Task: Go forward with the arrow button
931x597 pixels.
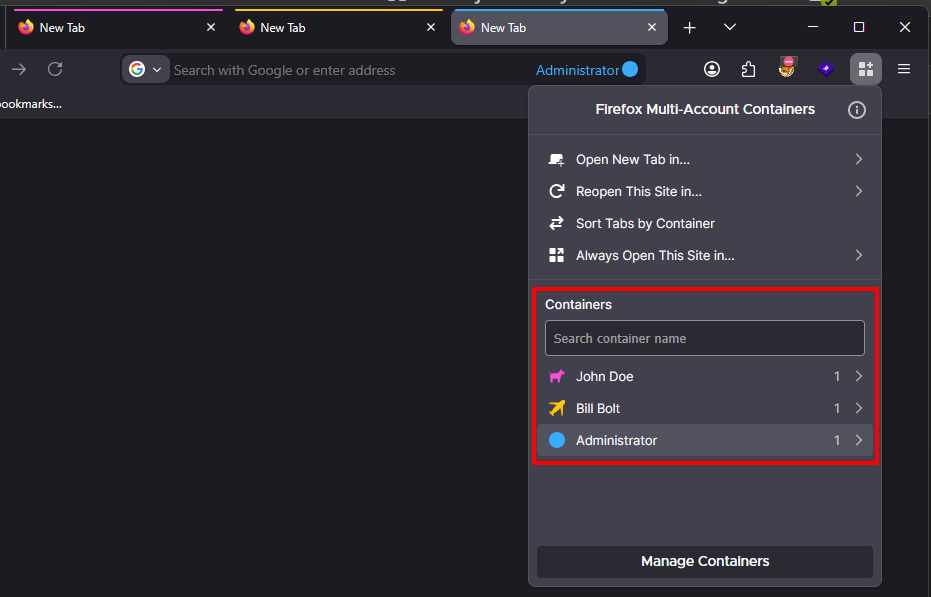Action: pyautogui.click(x=19, y=70)
